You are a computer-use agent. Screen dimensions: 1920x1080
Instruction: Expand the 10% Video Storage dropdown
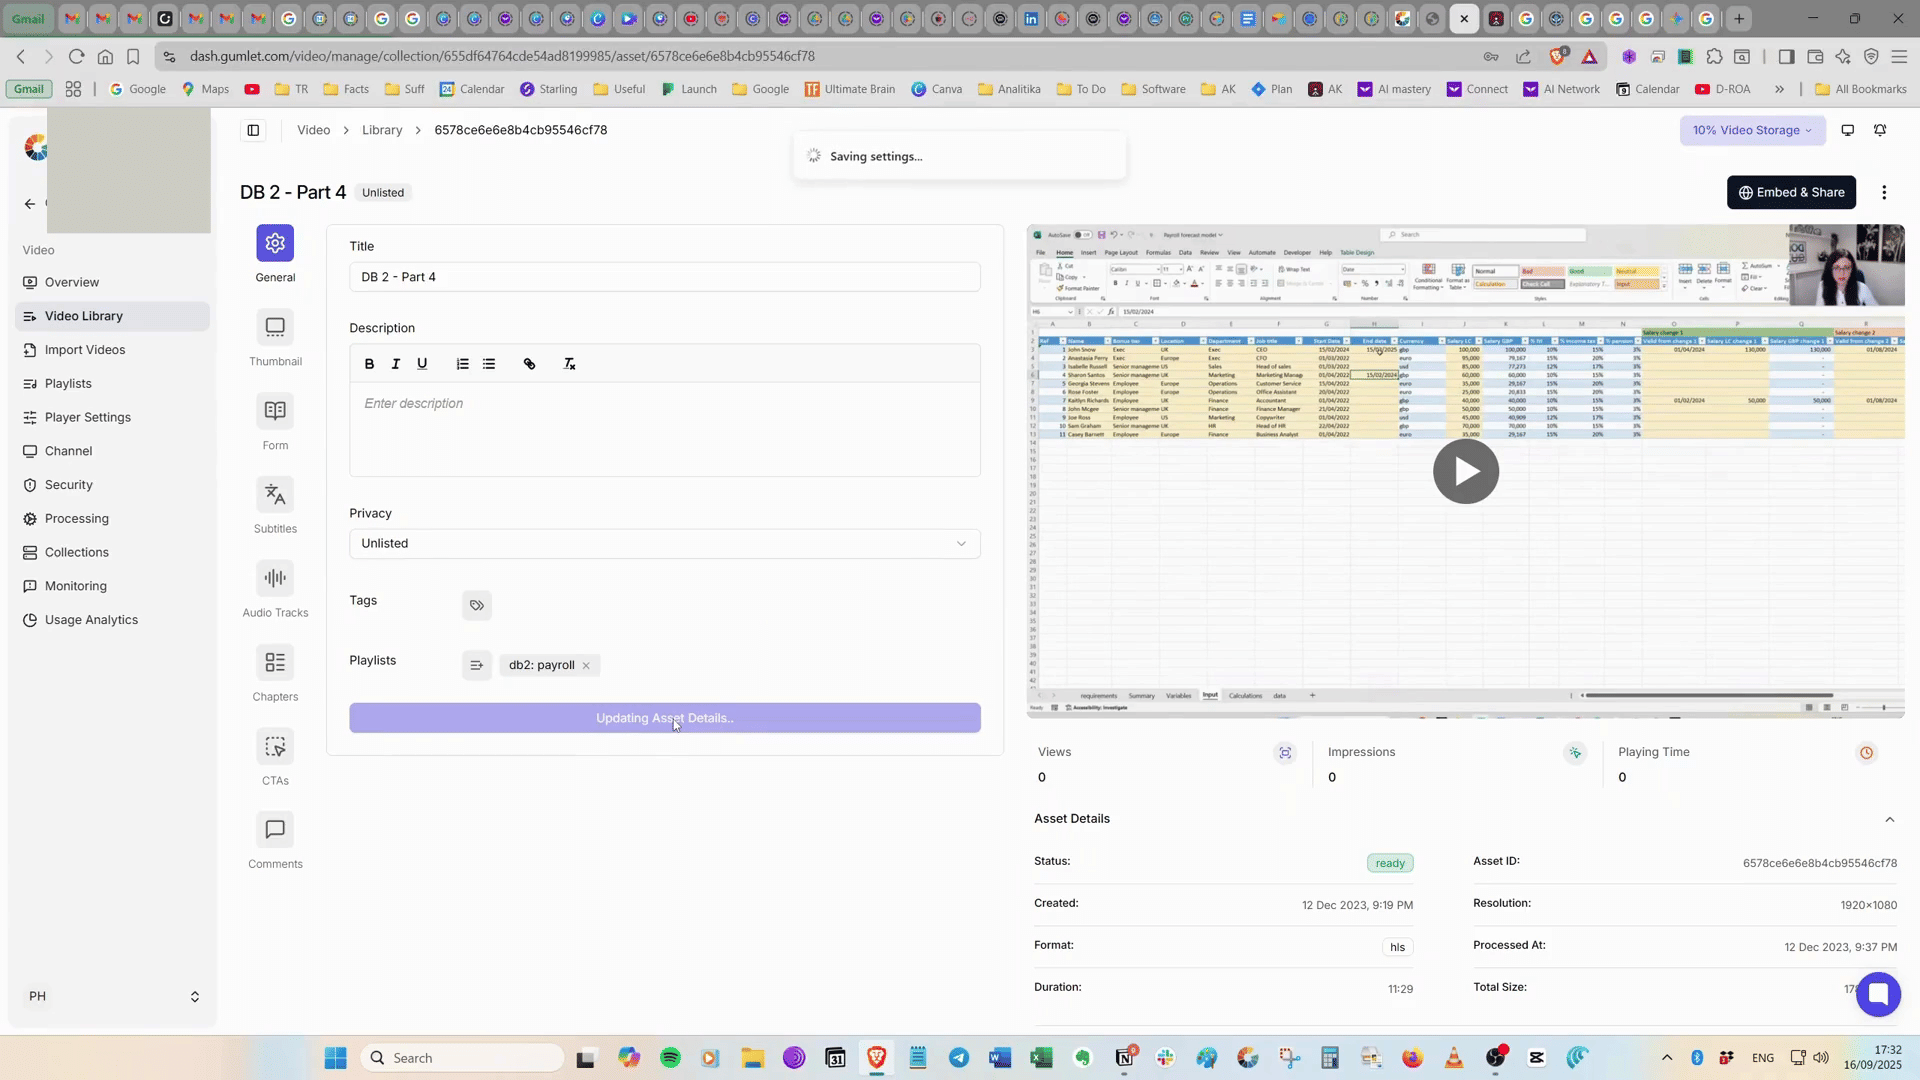(1752, 130)
